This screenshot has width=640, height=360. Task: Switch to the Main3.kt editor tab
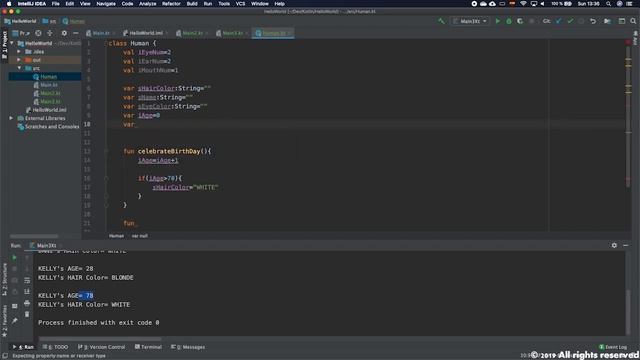pyautogui.click(x=232, y=33)
